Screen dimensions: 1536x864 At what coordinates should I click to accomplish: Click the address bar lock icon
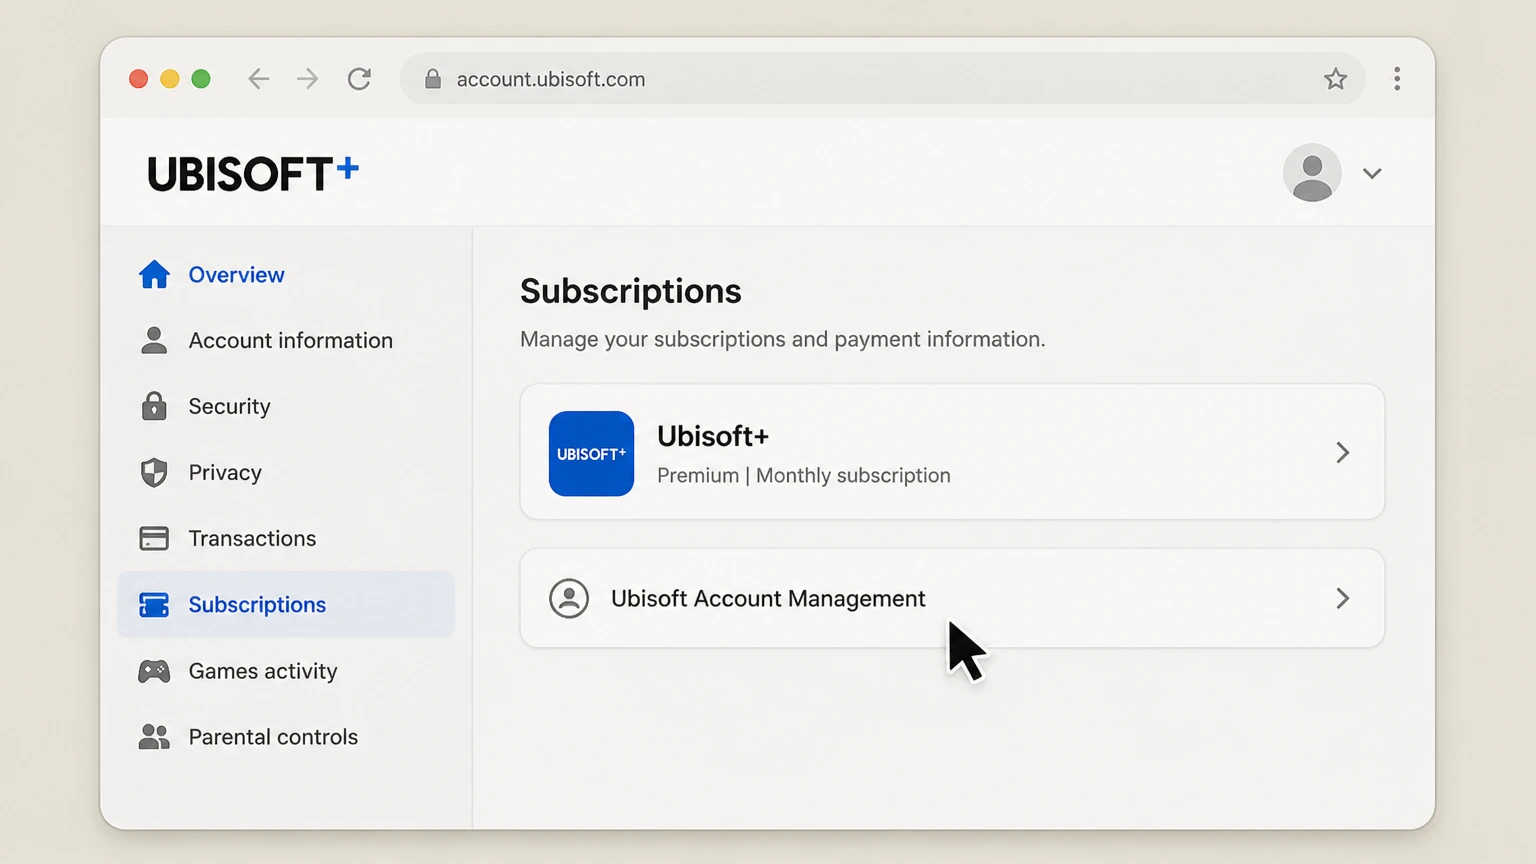click(x=433, y=79)
